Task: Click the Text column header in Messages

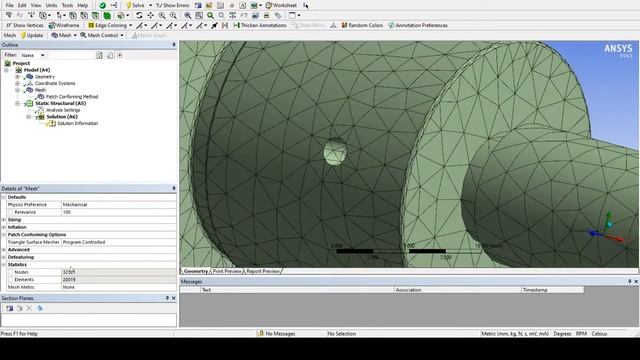Action: tap(297, 289)
